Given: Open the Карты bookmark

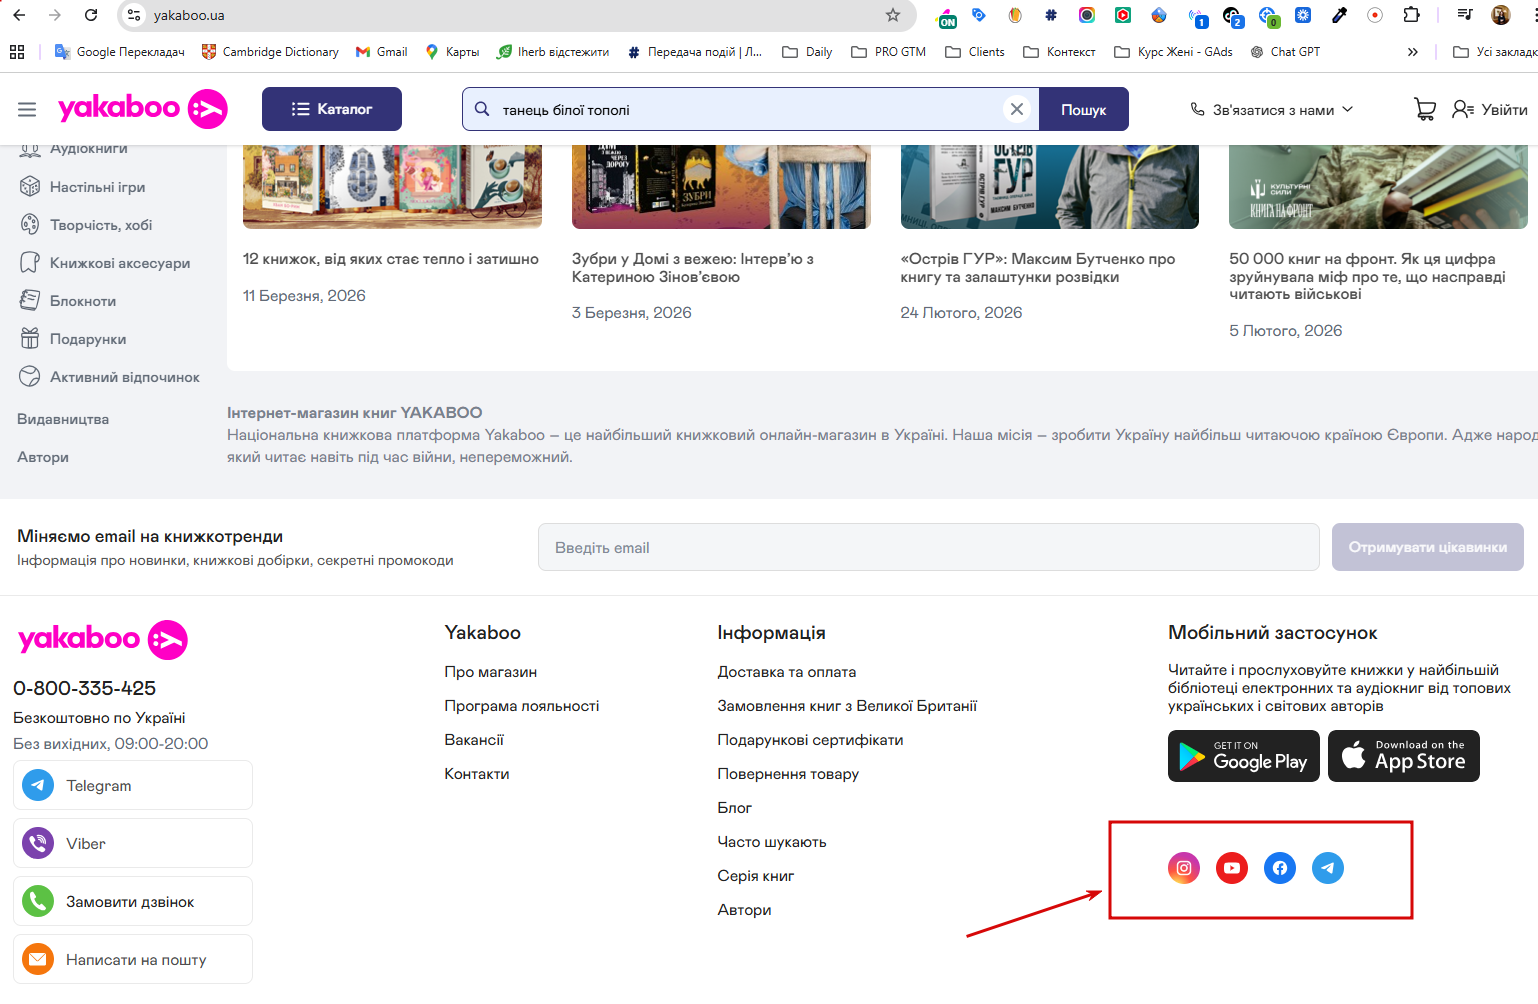Looking at the screenshot, I should 452,52.
